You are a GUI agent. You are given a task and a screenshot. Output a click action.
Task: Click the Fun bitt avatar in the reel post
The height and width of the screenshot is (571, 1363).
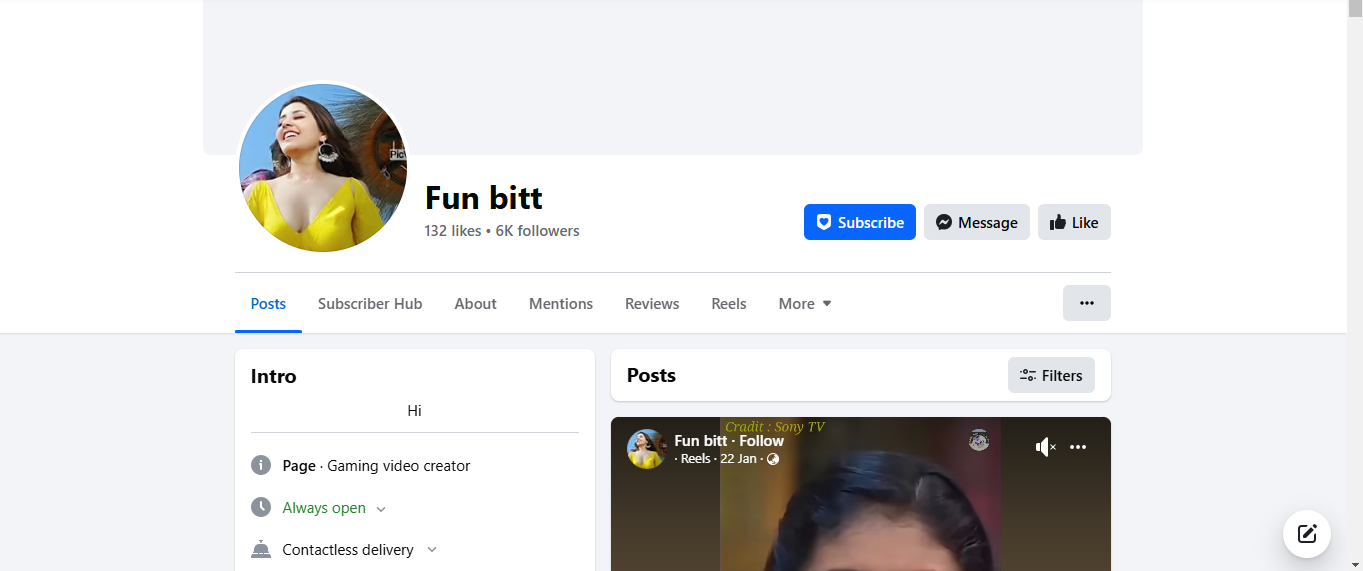(x=647, y=449)
